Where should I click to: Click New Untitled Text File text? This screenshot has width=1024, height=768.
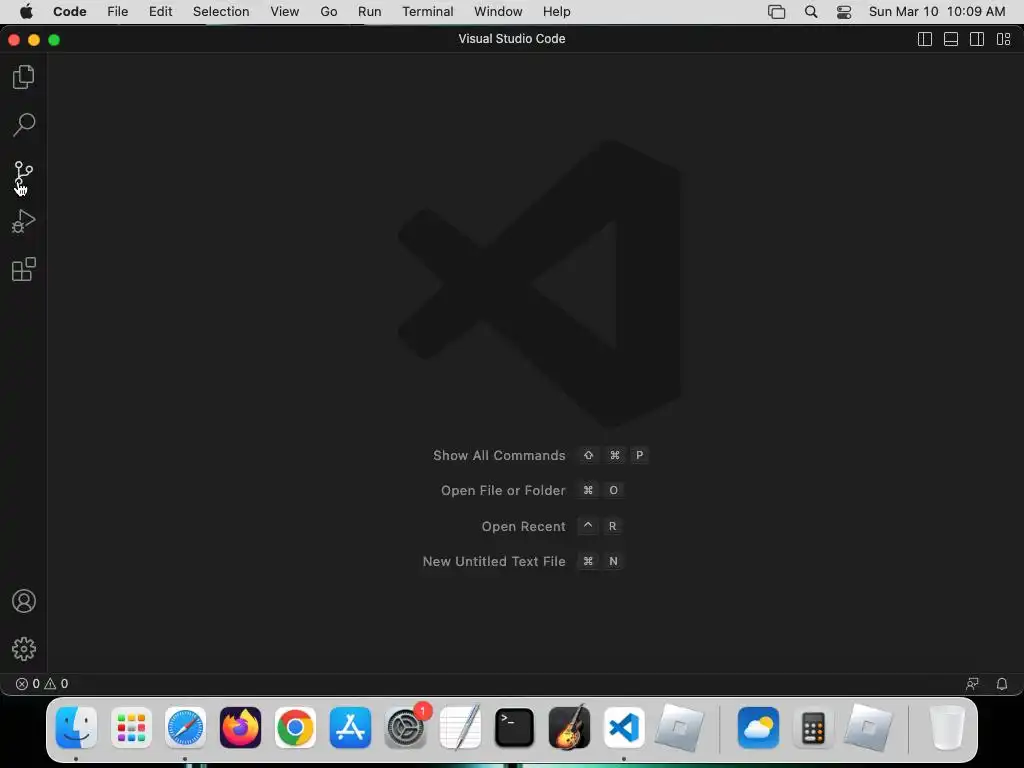click(x=494, y=562)
